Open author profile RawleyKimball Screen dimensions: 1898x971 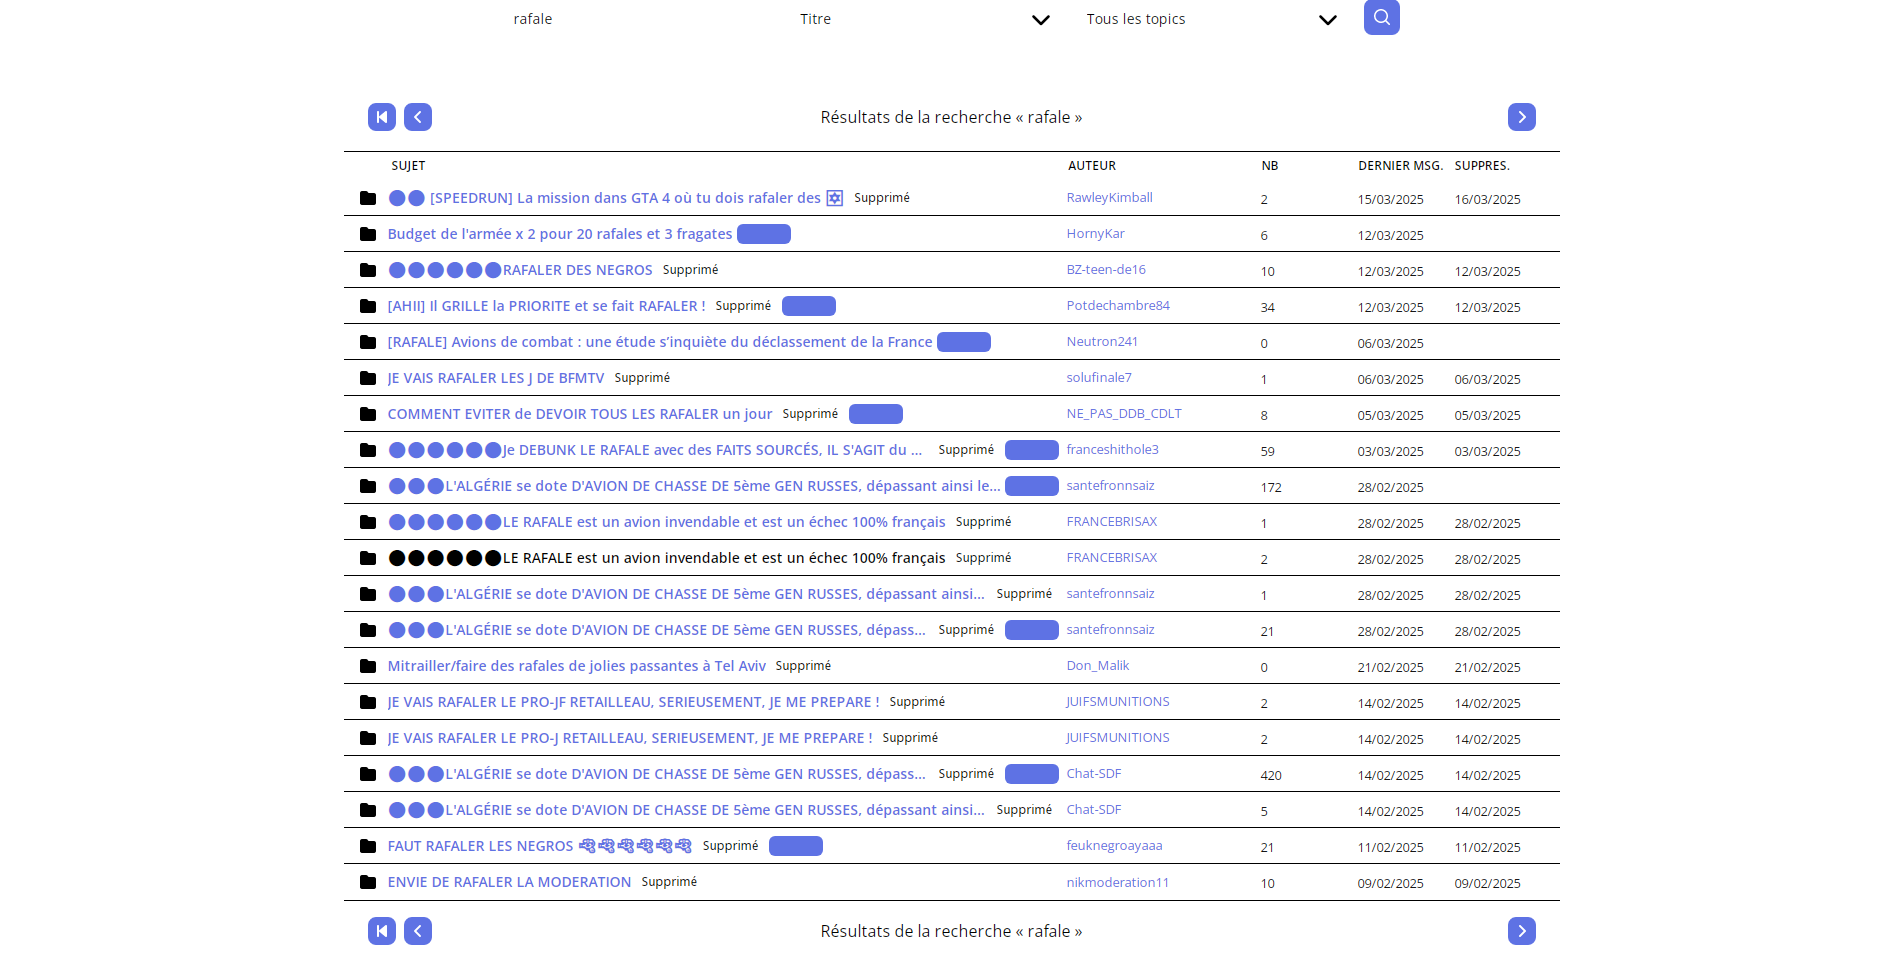tap(1109, 198)
